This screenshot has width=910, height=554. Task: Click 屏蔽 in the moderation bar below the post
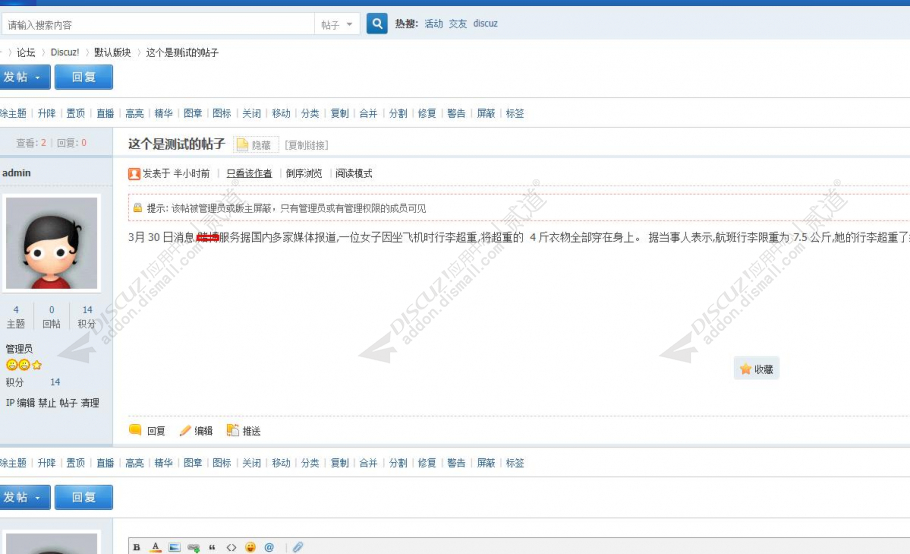pyautogui.click(x=486, y=463)
